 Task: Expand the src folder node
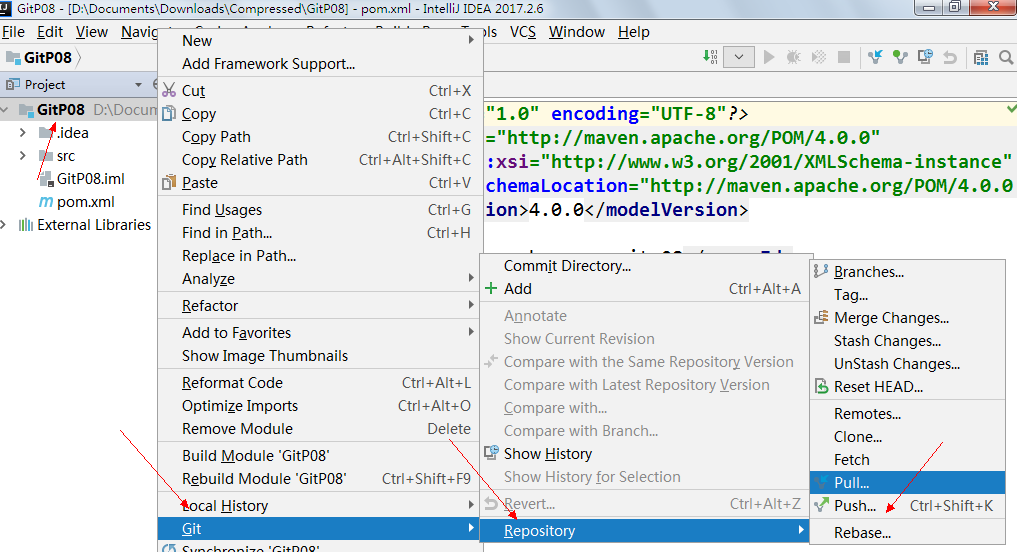tap(22, 156)
